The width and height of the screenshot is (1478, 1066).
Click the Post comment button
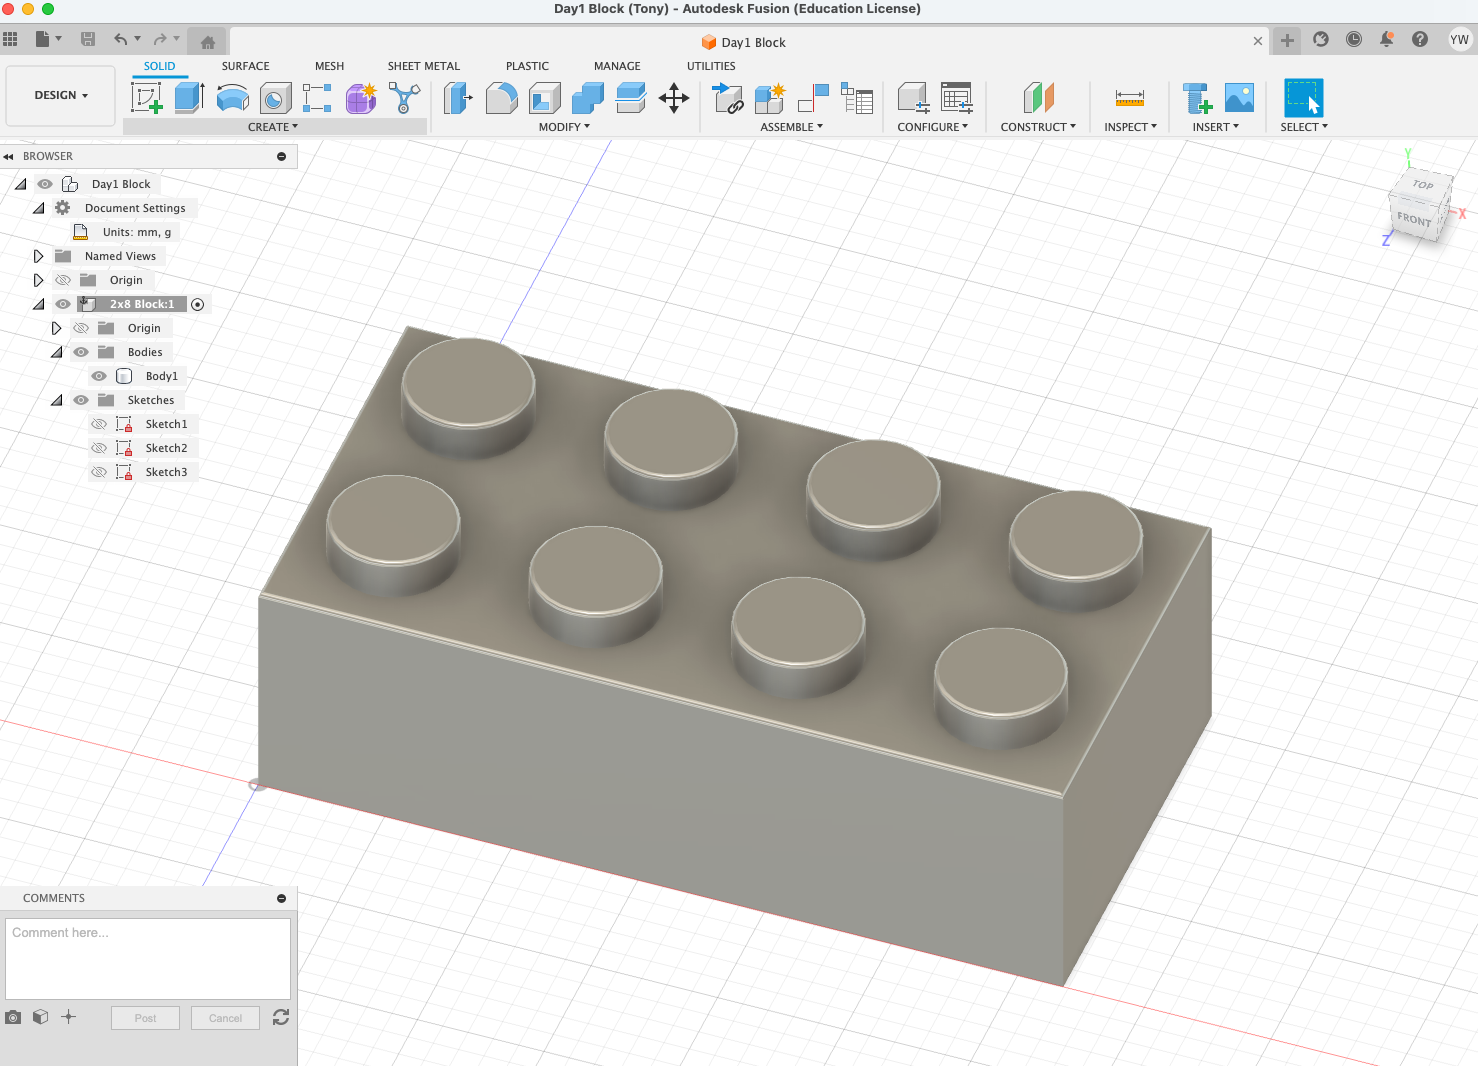tap(145, 1018)
